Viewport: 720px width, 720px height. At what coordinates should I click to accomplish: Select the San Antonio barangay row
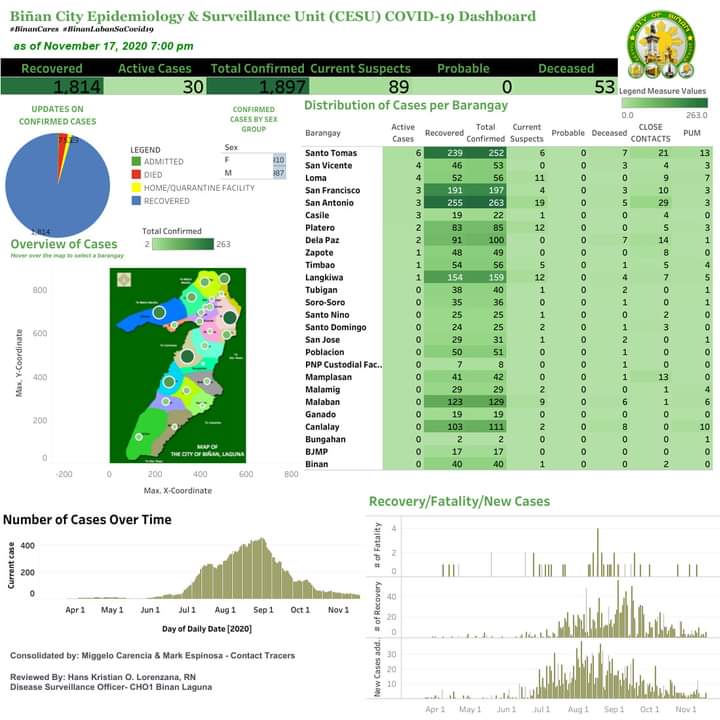coord(507,202)
